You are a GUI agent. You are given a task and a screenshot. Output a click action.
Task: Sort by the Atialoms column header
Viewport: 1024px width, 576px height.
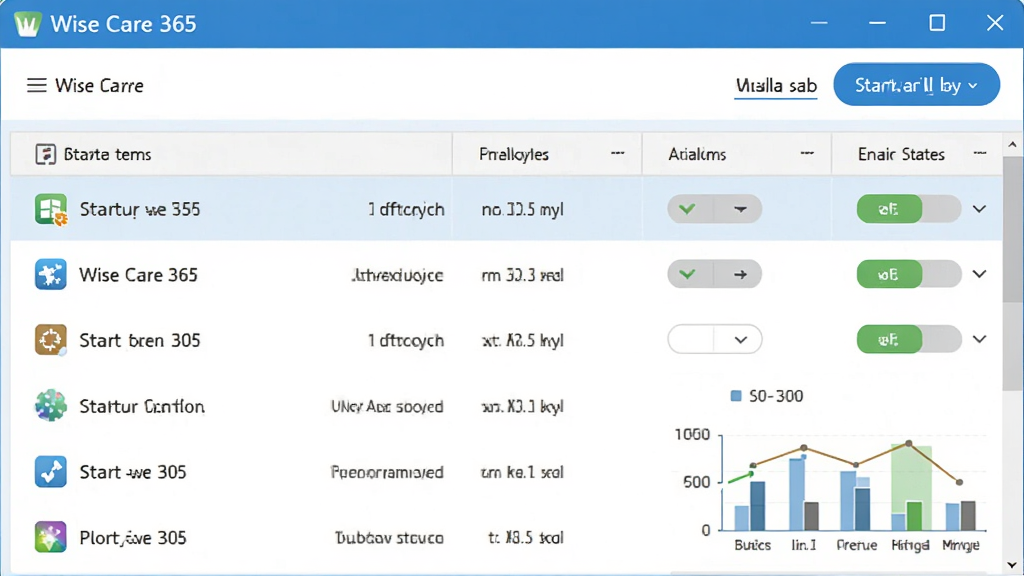[737, 154]
